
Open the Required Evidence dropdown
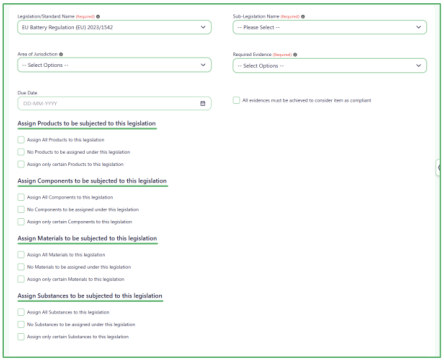click(330, 66)
